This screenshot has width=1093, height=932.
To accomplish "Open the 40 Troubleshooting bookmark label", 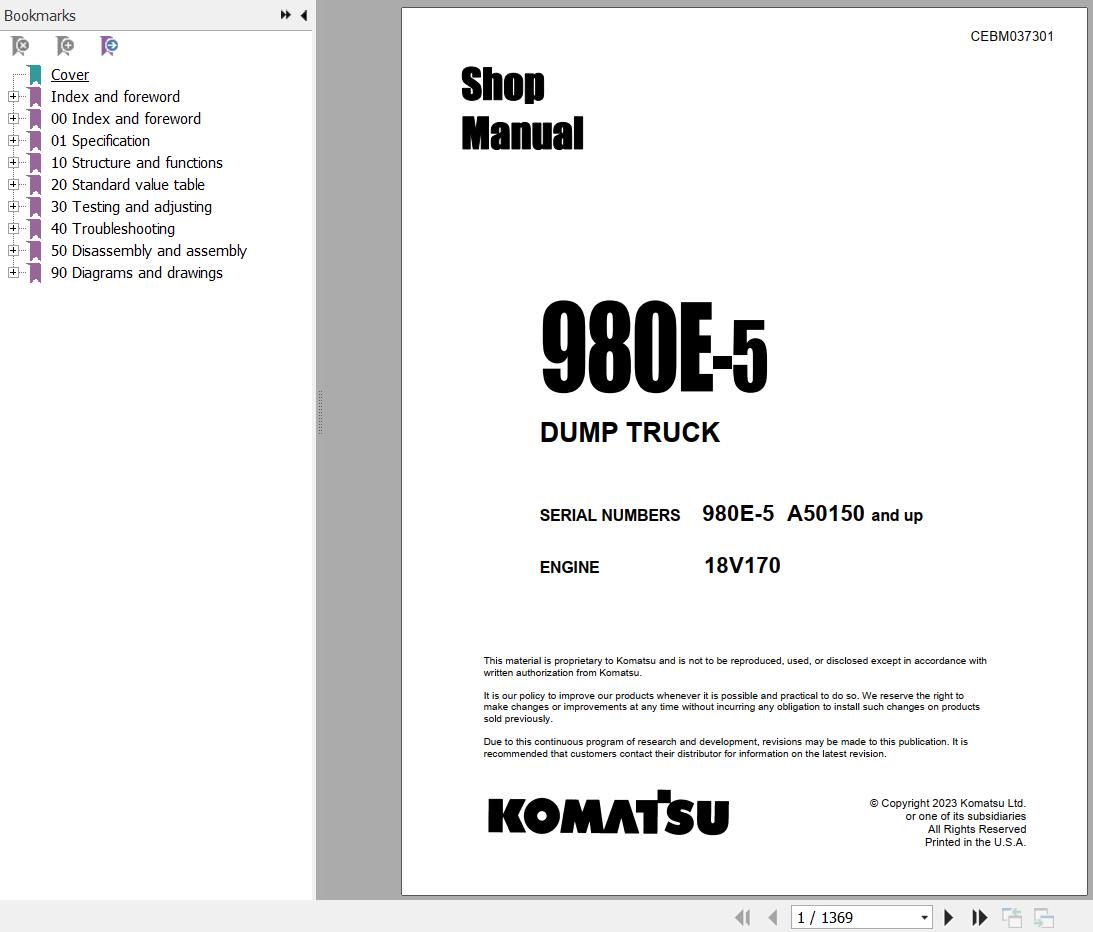I will (x=113, y=229).
